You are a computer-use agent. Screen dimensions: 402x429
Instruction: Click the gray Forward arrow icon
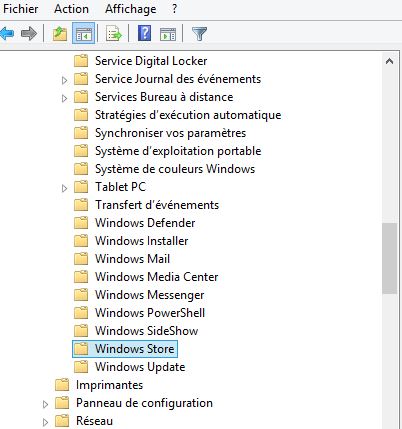(x=29, y=34)
